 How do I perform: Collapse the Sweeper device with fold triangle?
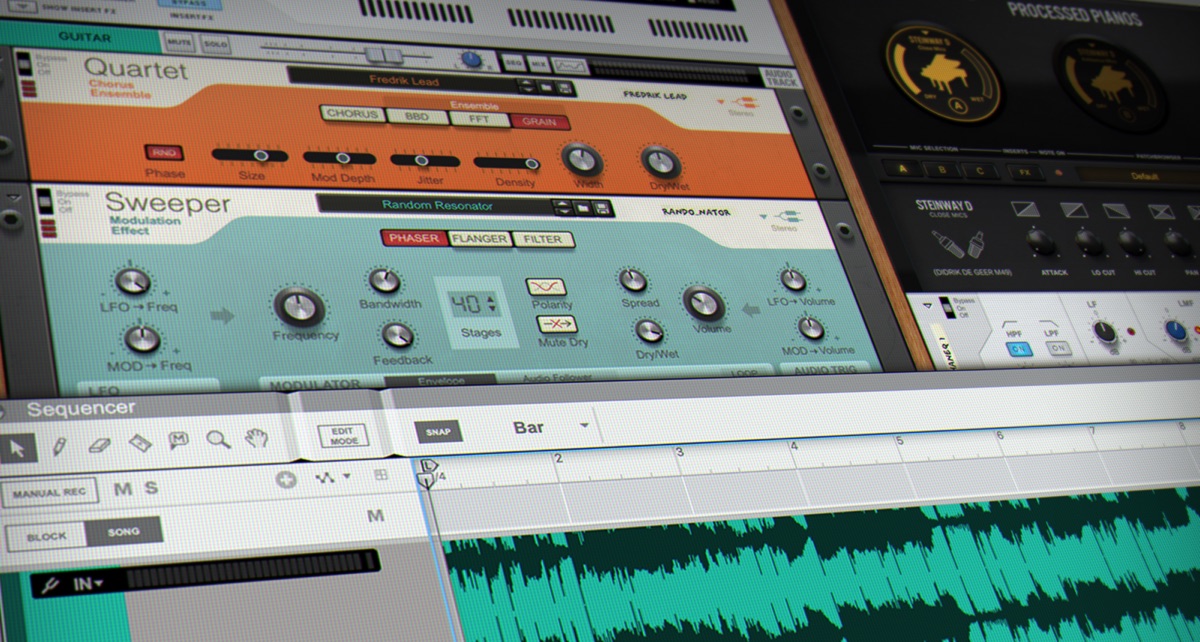13,198
